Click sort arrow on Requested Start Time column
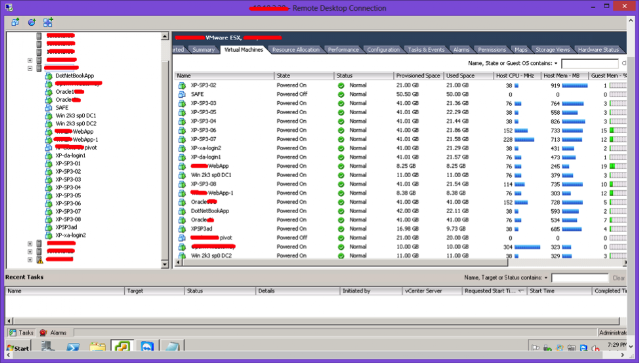This screenshot has height=364, width=640. pos(521,291)
